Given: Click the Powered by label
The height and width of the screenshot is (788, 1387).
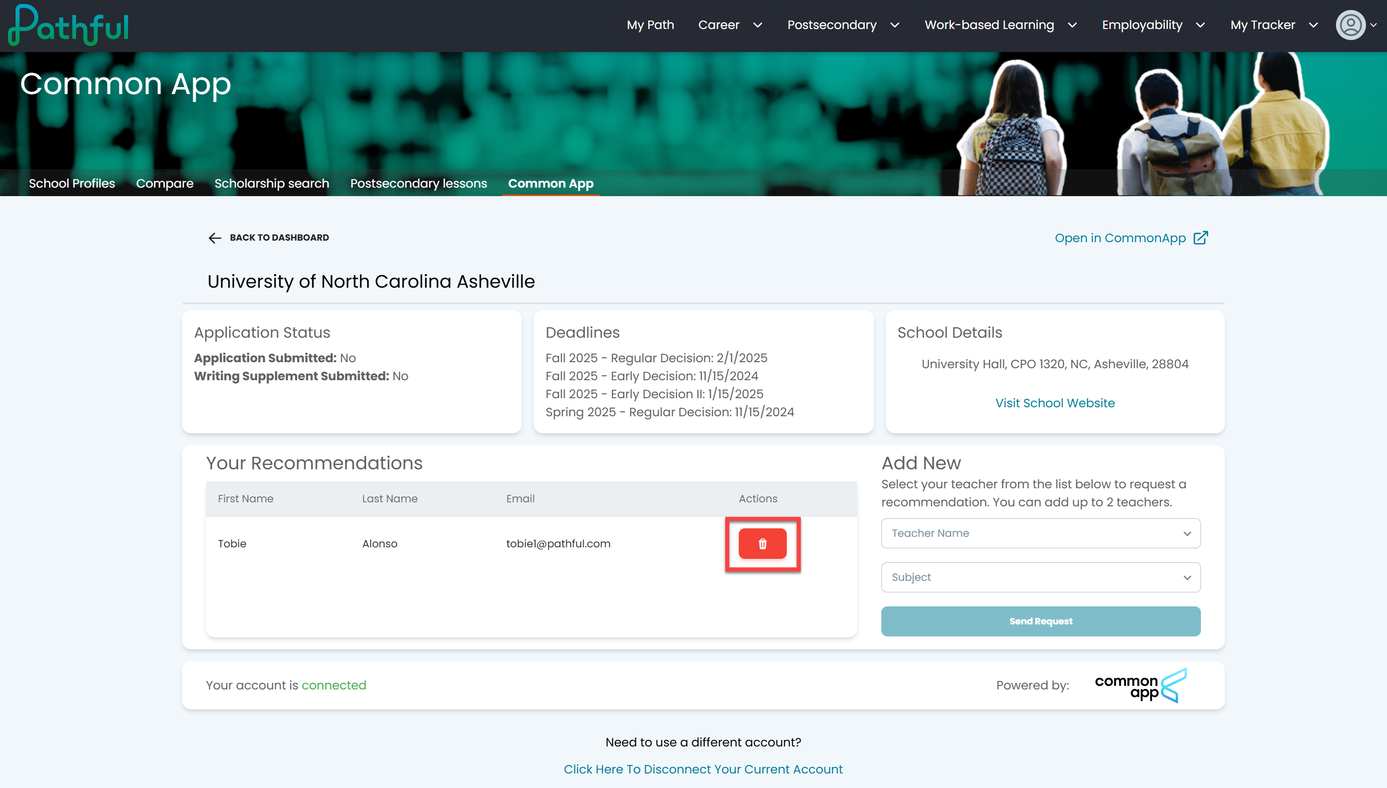Looking at the screenshot, I should tap(1033, 686).
